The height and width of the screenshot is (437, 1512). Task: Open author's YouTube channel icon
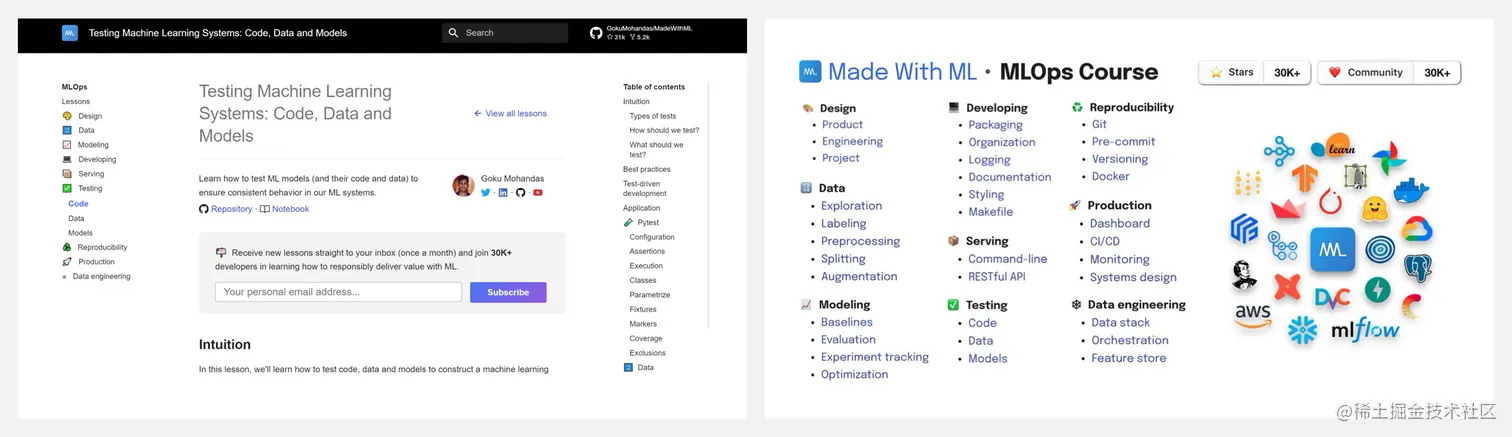tap(538, 192)
